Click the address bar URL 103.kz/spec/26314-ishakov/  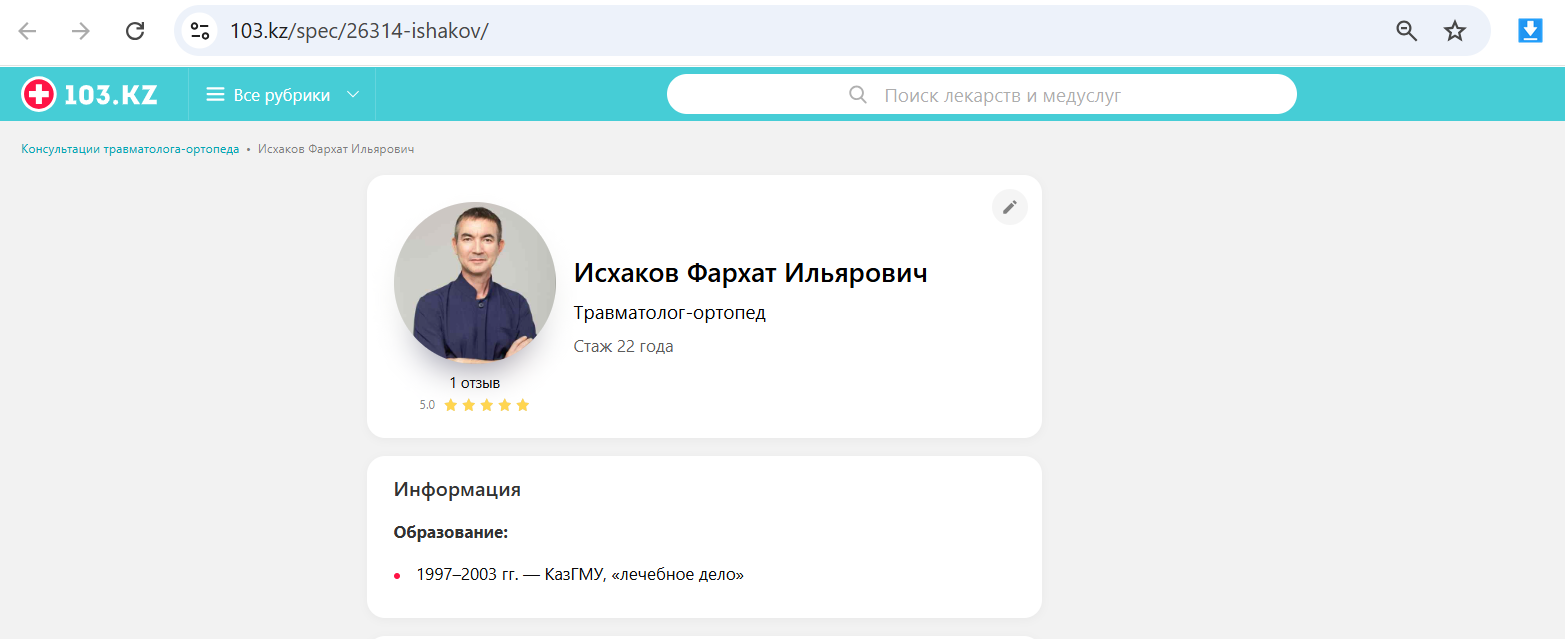(x=359, y=31)
